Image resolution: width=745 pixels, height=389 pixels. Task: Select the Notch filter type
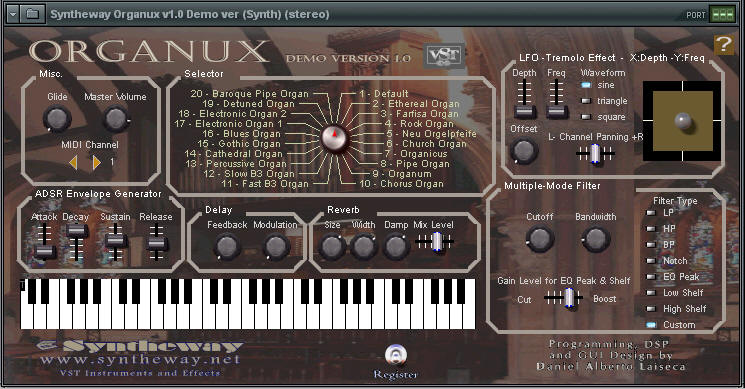point(651,261)
